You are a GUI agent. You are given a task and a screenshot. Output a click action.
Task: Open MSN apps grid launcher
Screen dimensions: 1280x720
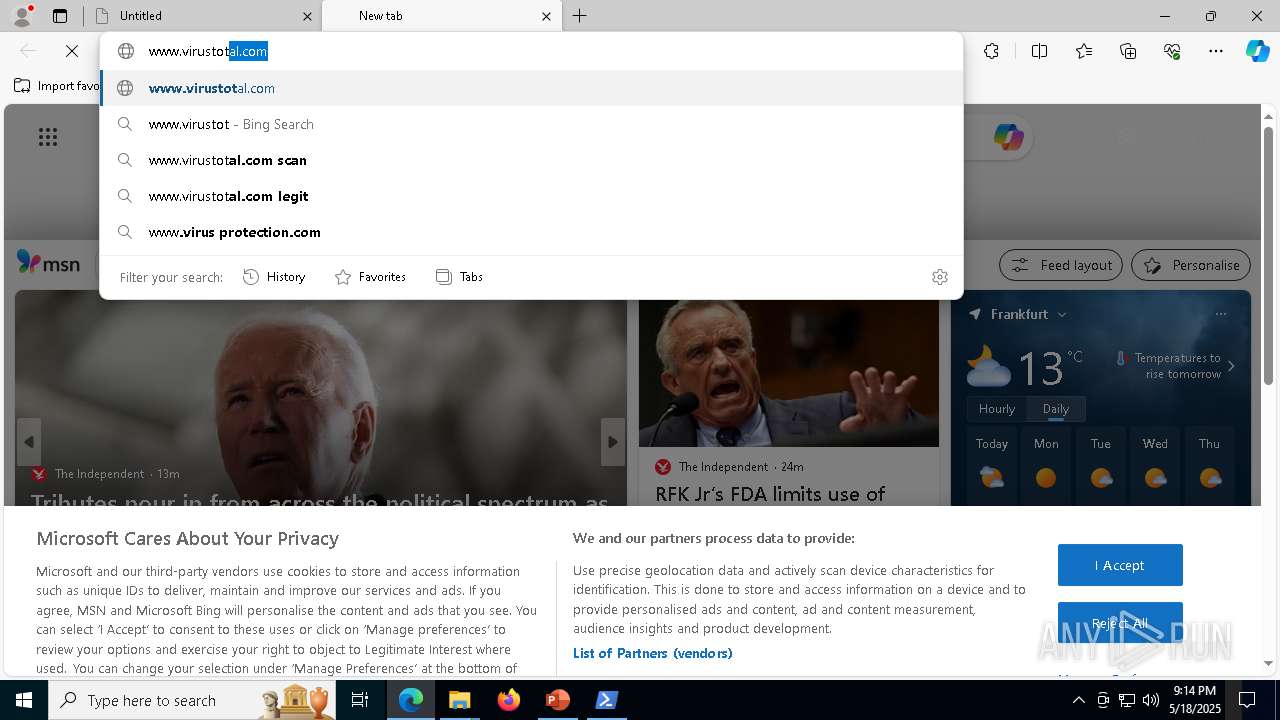click(48, 137)
